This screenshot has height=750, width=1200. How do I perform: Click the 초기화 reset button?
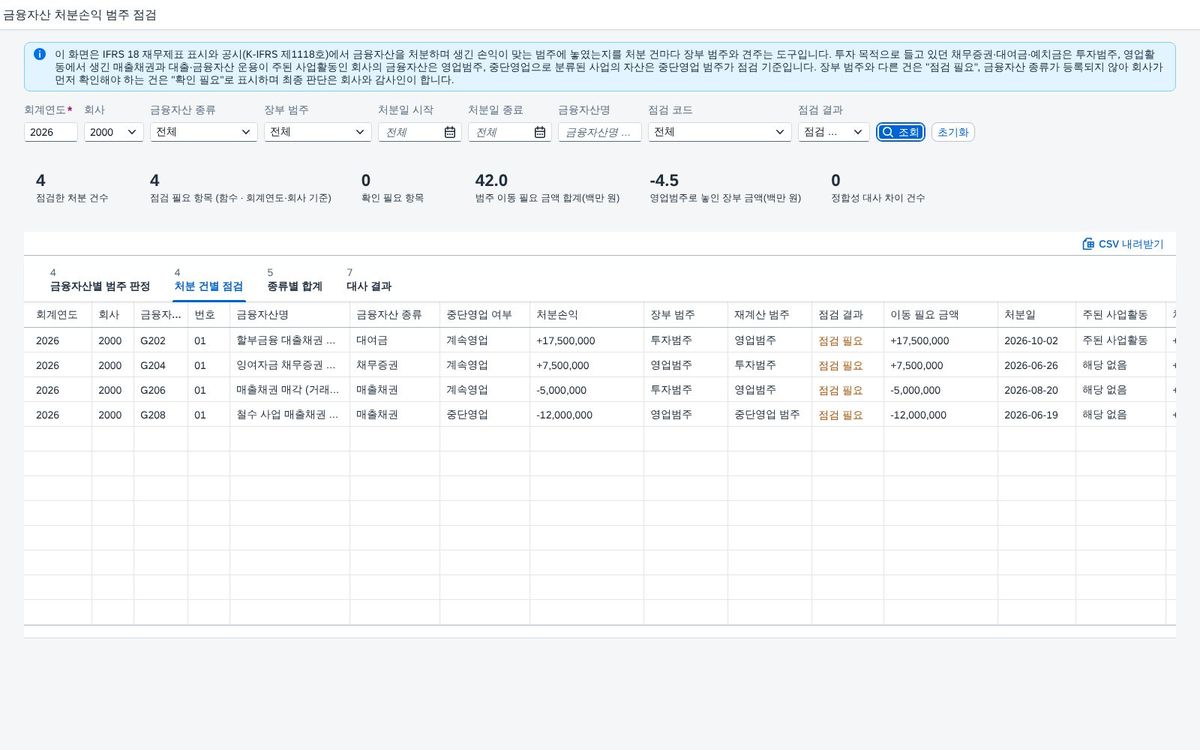pos(953,132)
